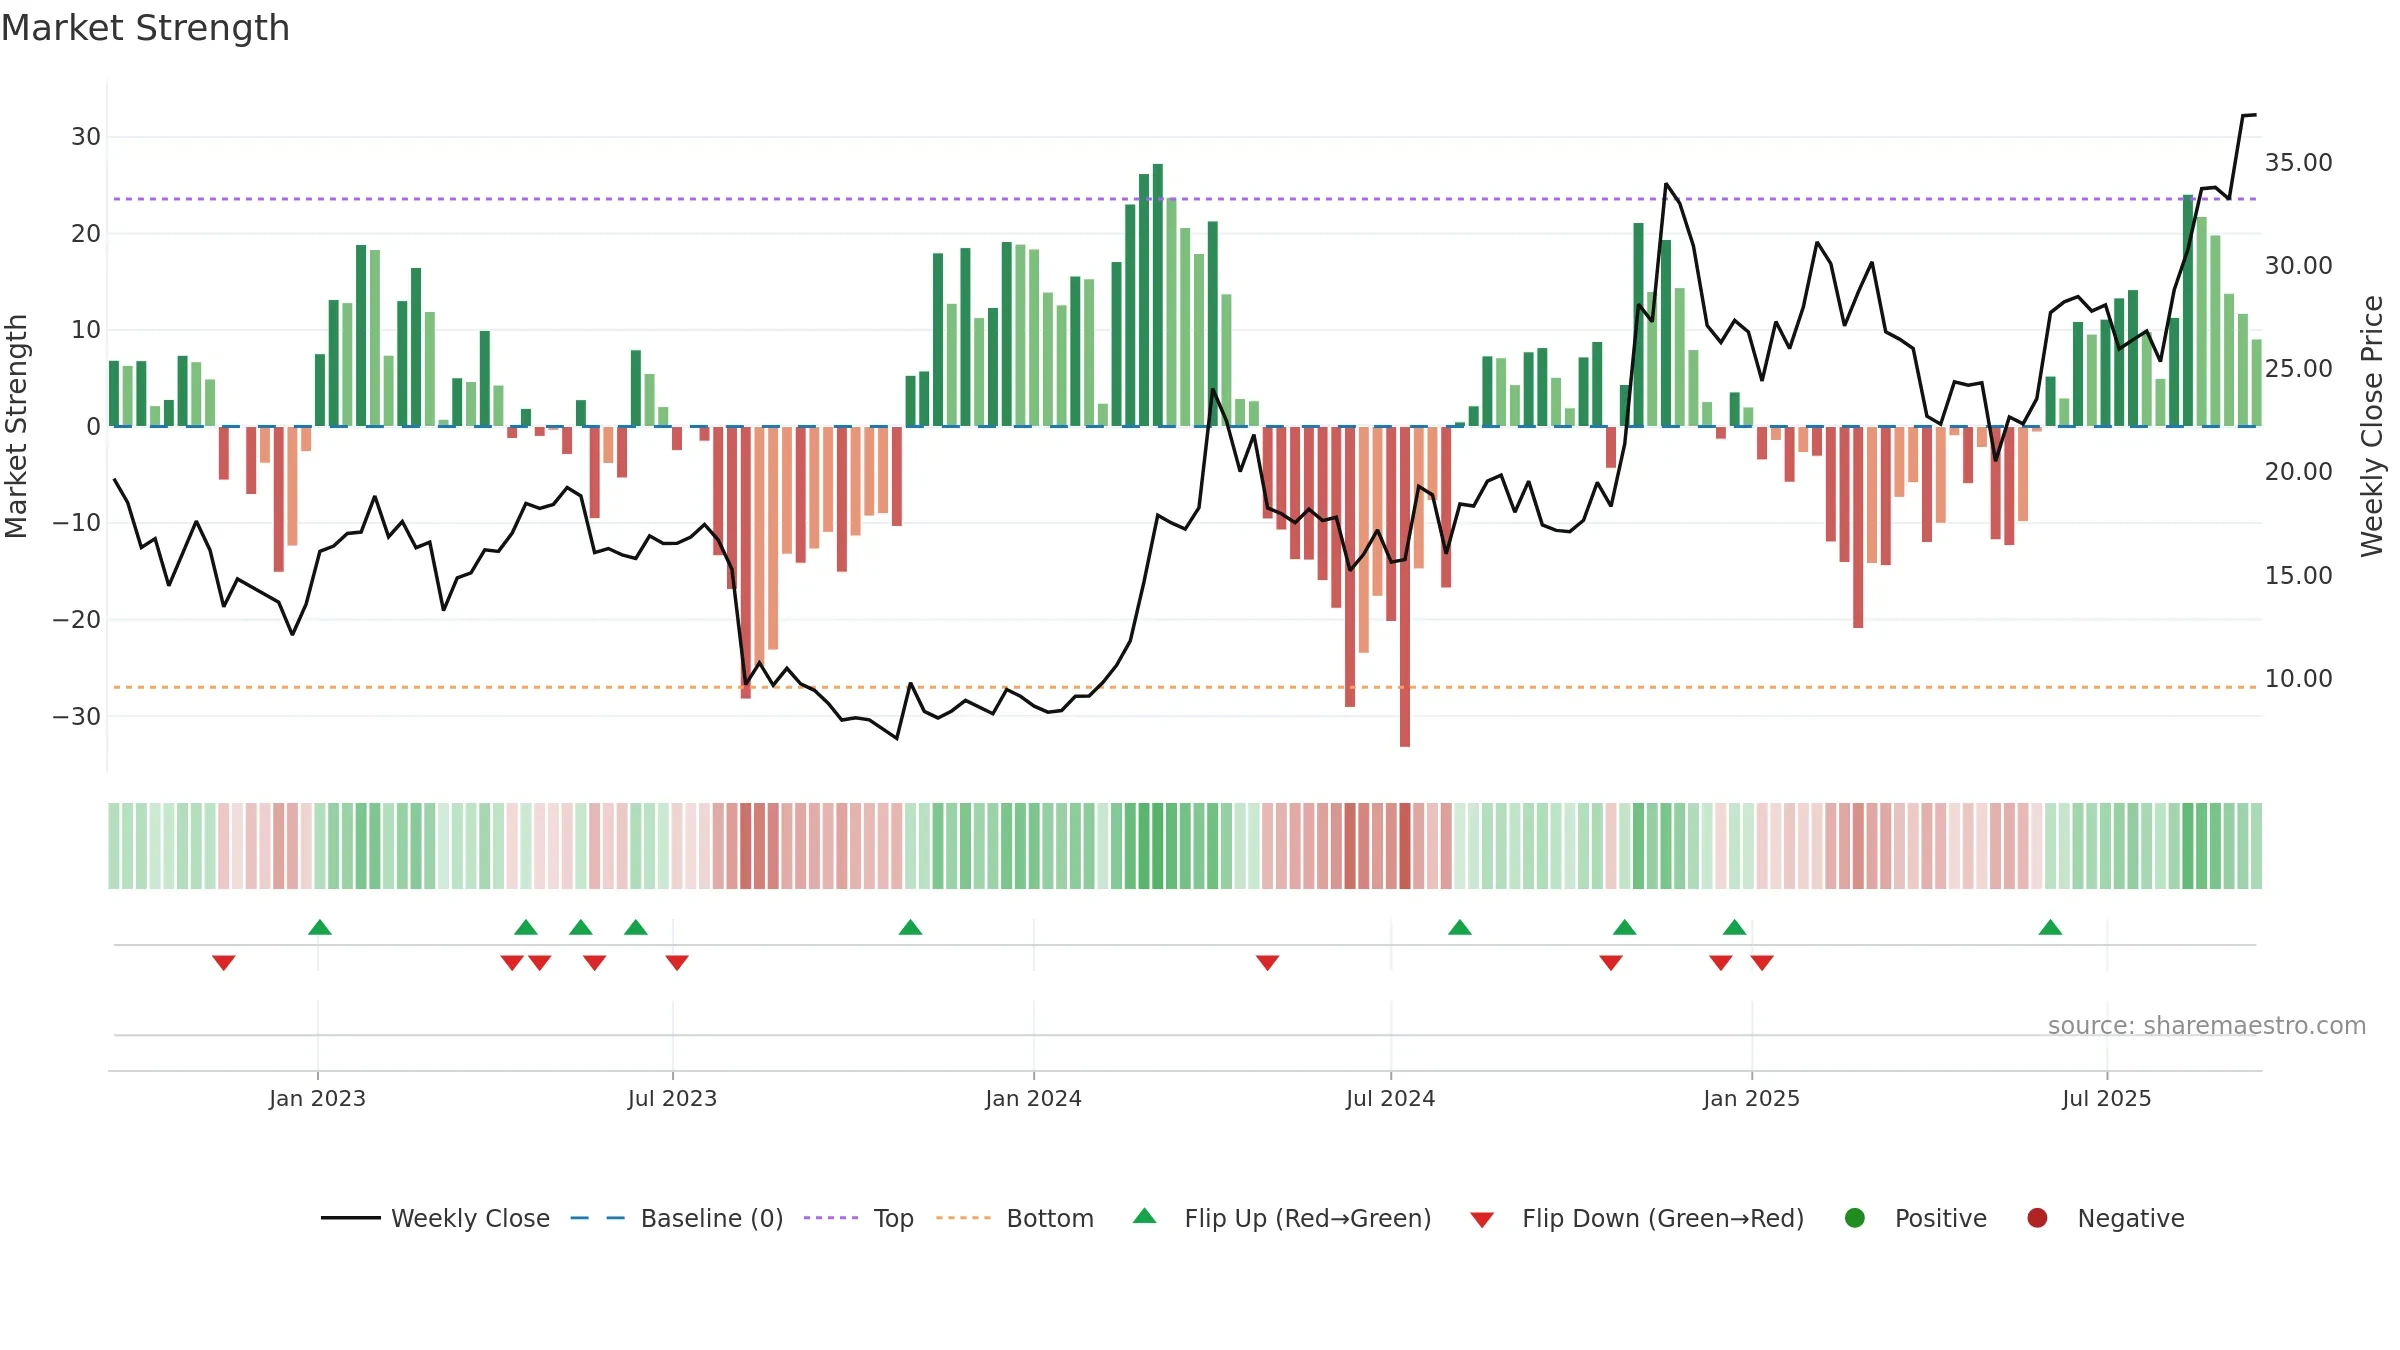The width and height of the screenshot is (2400, 1350).
Task: Click the green triangle icon in the legend
Action: coord(1145,1216)
